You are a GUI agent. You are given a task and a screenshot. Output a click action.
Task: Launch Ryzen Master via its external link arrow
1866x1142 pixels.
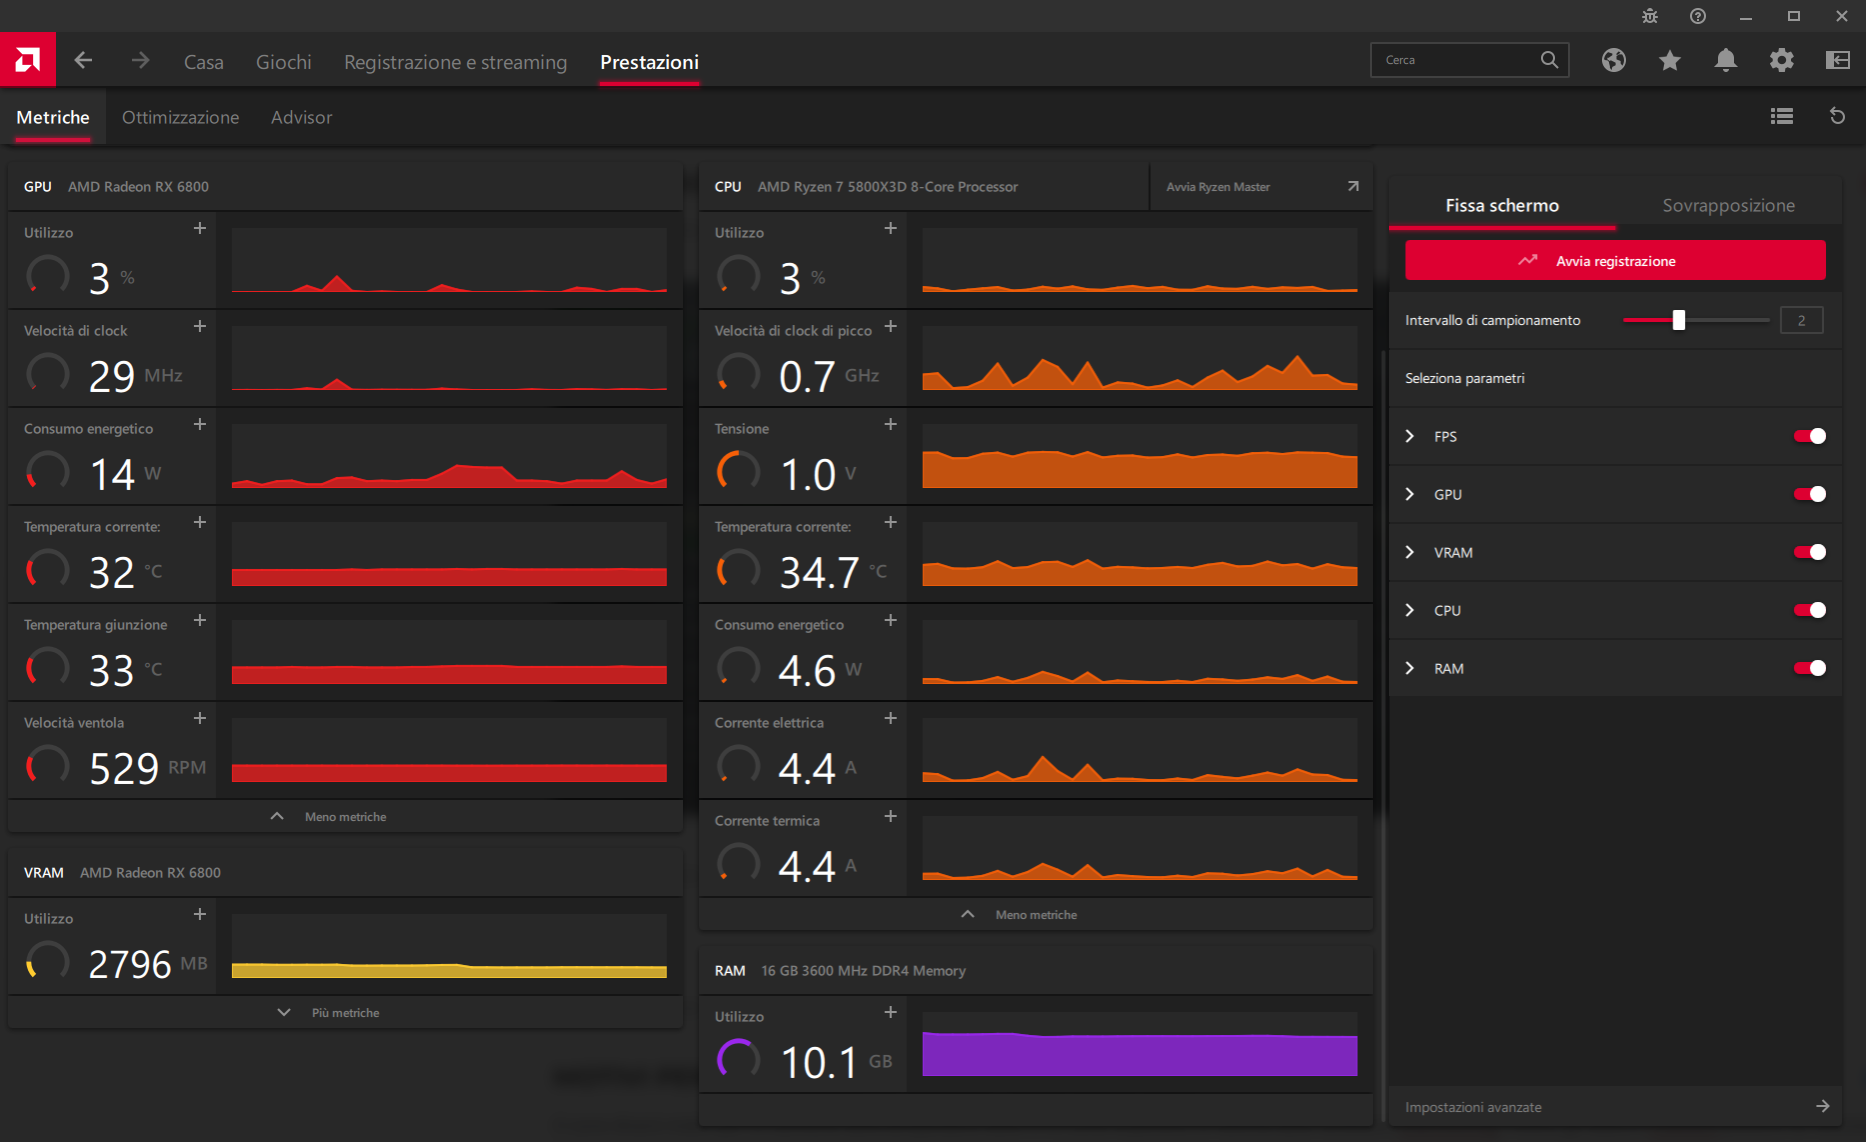pyautogui.click(x=1352, y=186)
